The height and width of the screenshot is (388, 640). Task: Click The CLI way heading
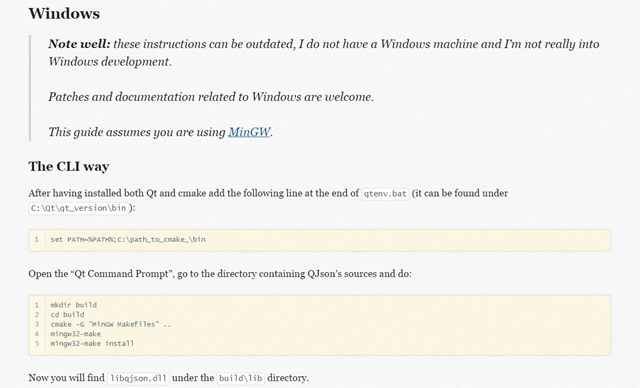click(69, 166)
